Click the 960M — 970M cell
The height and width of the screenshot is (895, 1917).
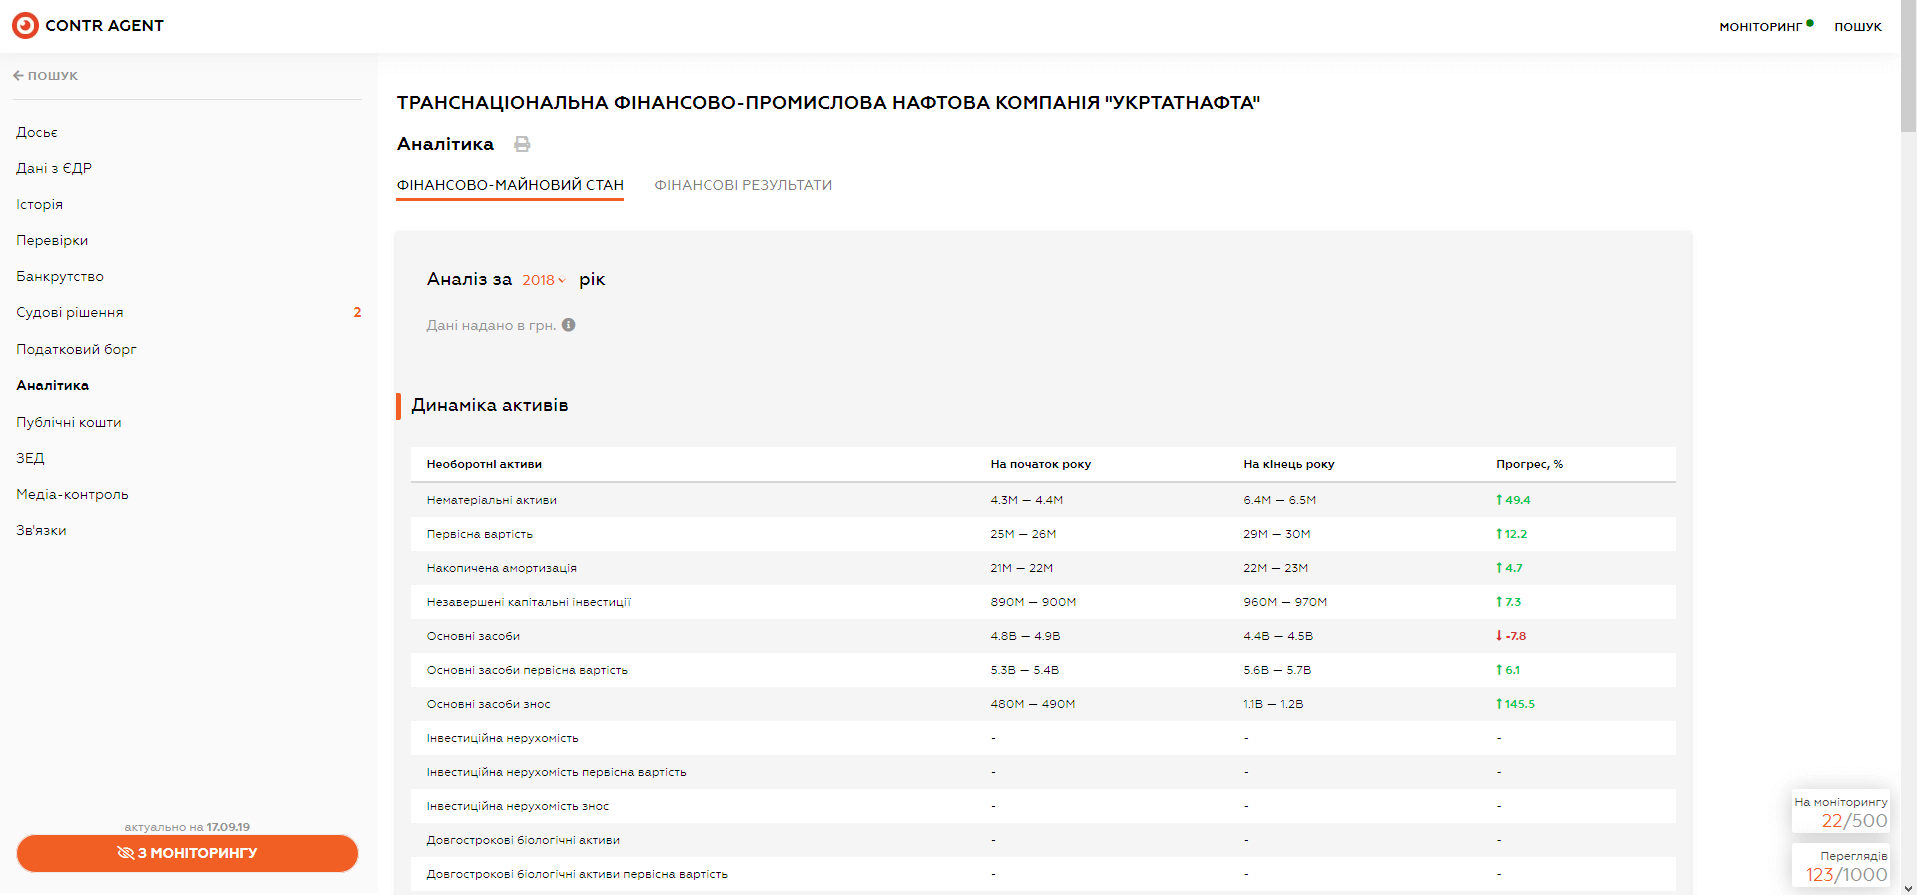click(1285, 602)
